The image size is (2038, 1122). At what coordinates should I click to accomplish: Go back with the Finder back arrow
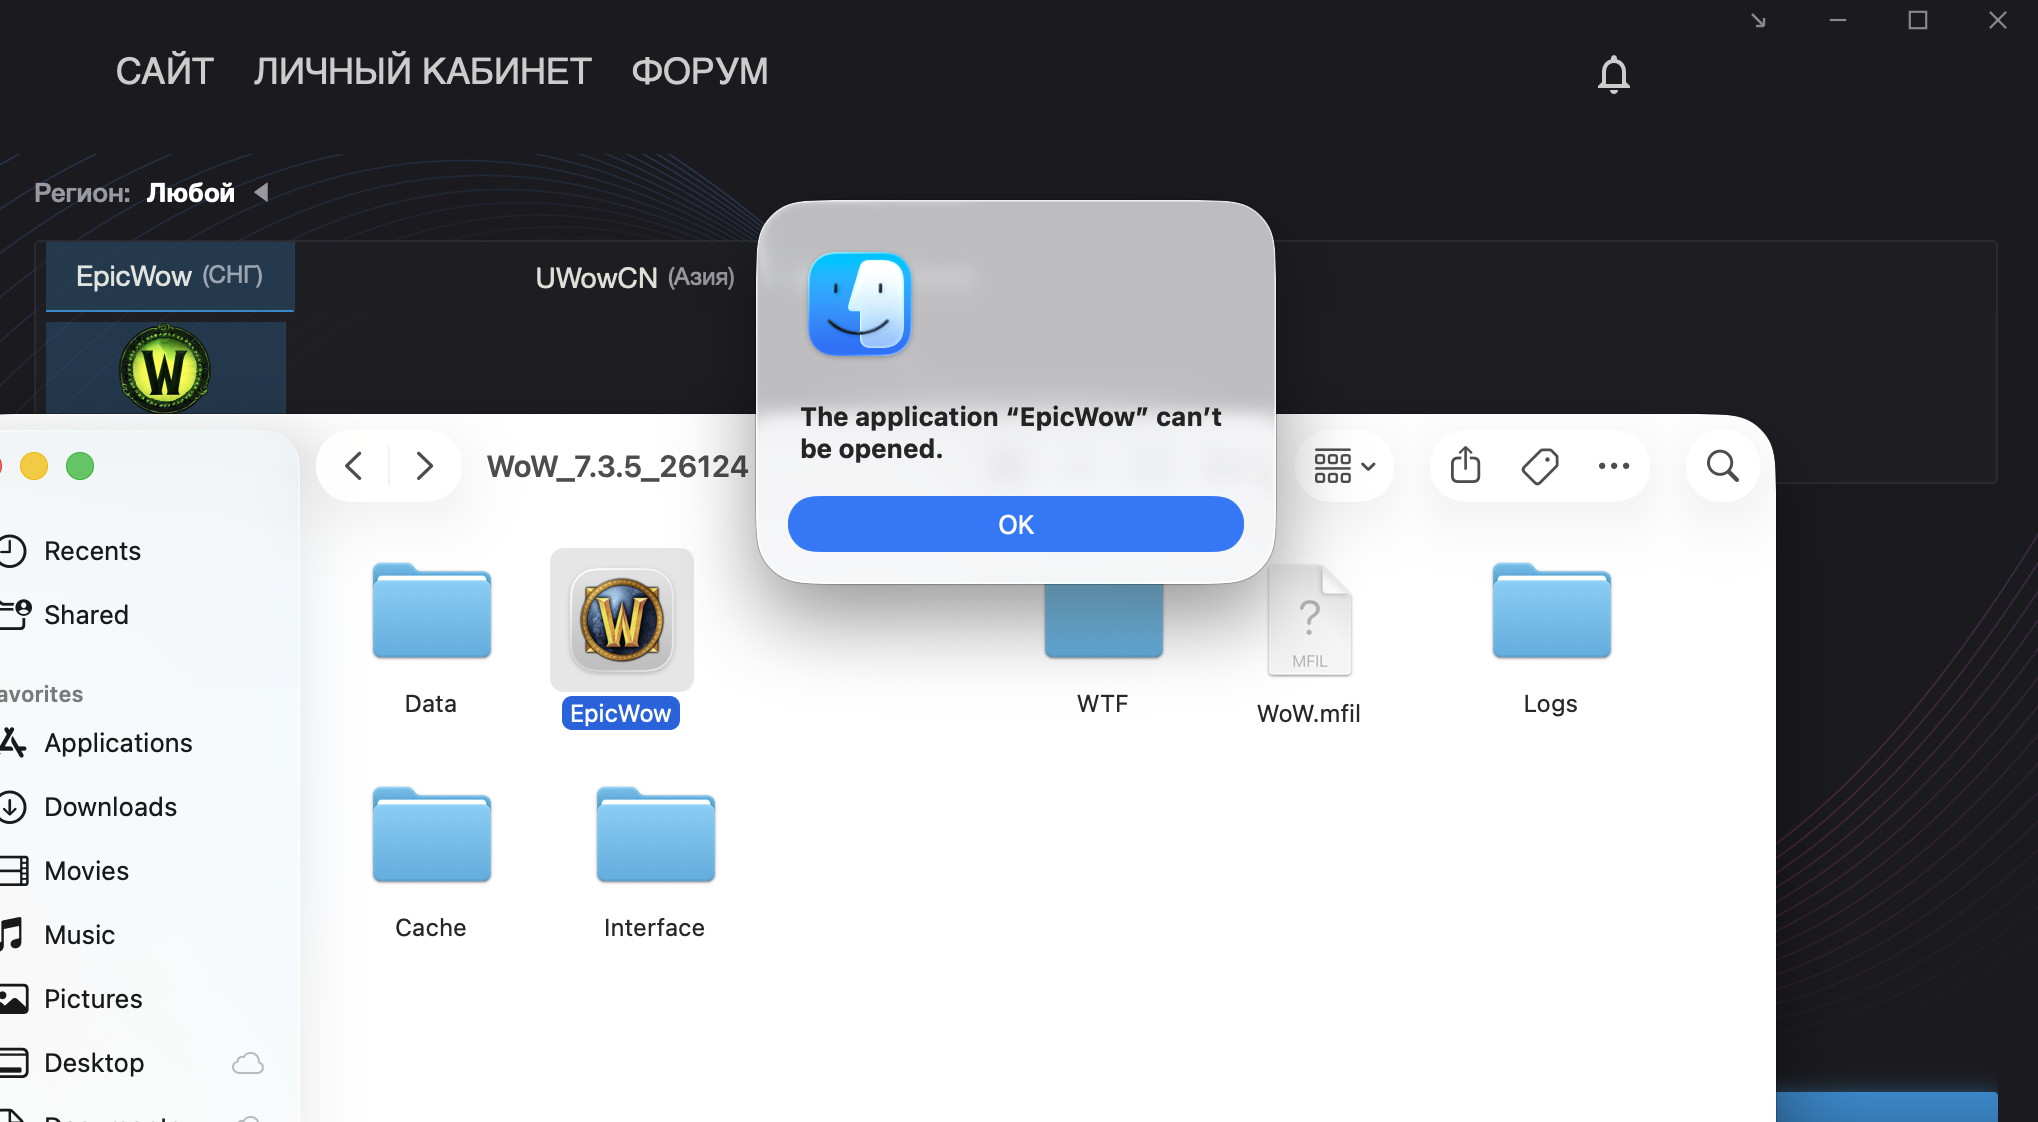click(353, 466)
